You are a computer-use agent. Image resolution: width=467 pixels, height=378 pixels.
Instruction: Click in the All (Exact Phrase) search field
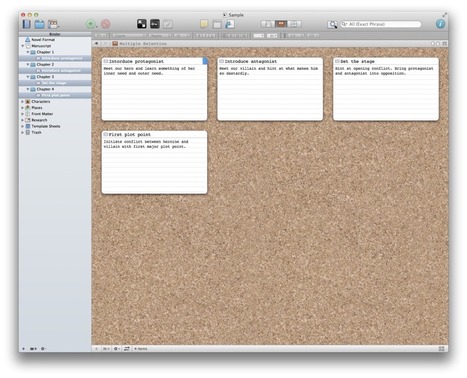[x=381, y=24]
